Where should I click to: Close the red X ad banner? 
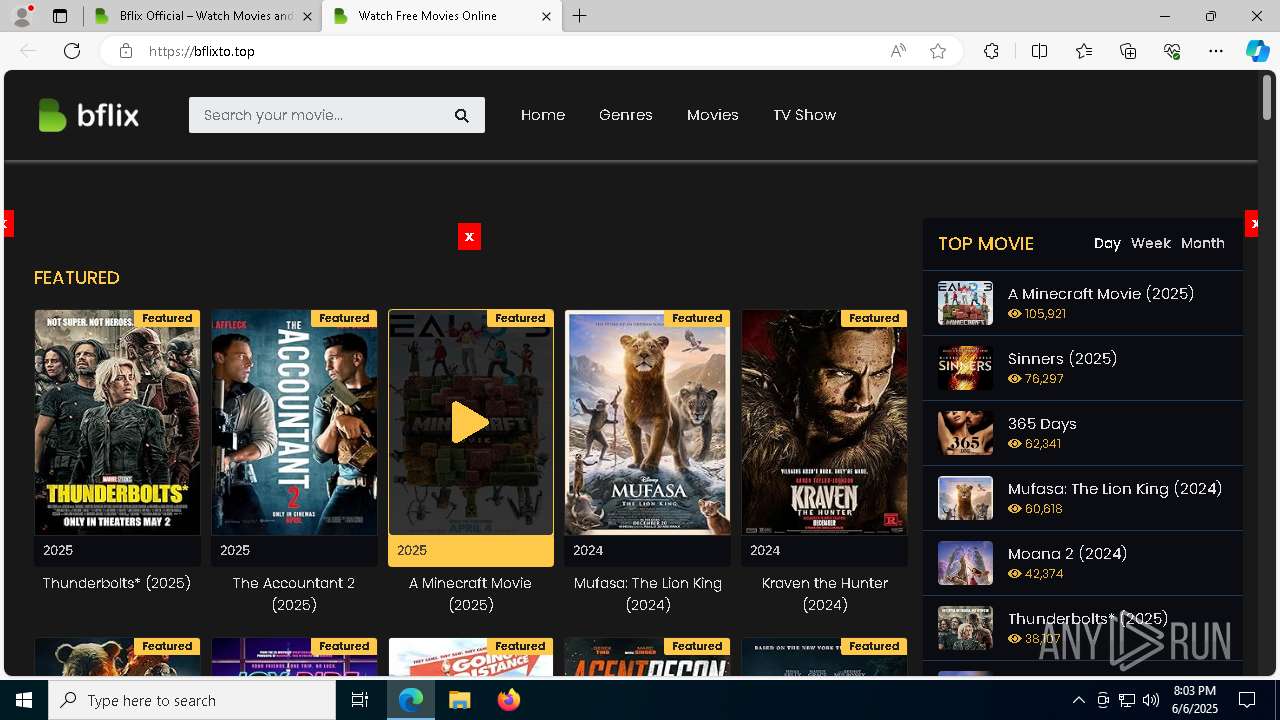(x=469, y=237)
